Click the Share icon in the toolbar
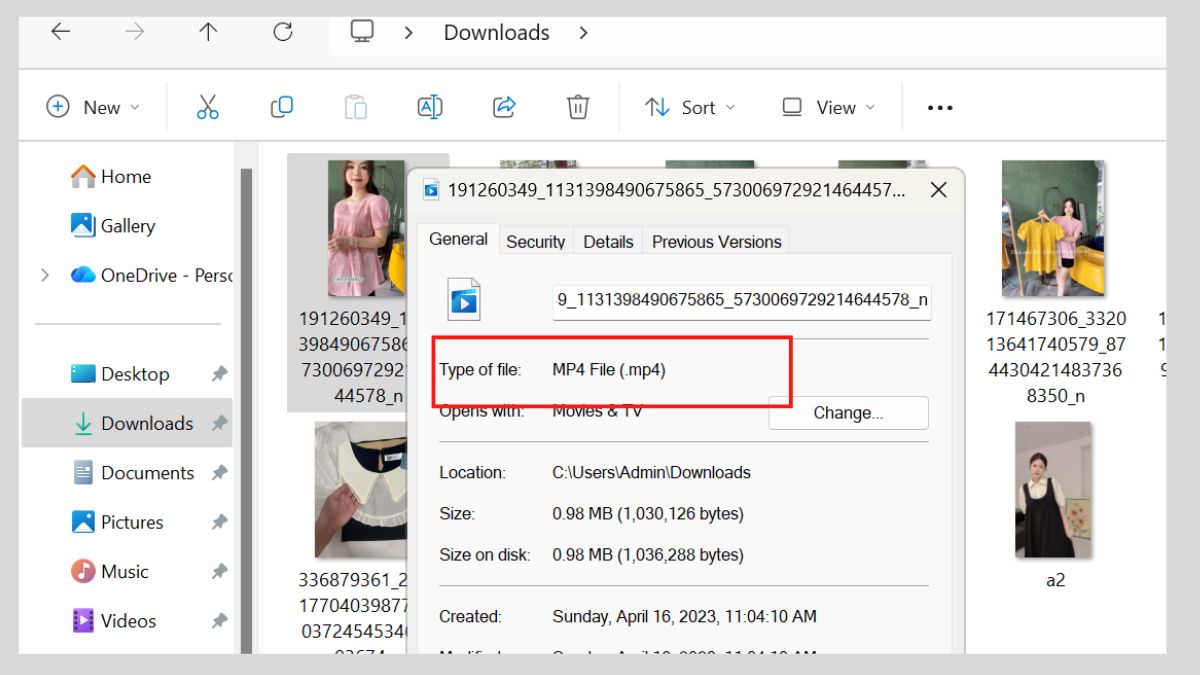 [x=504, y=106]
